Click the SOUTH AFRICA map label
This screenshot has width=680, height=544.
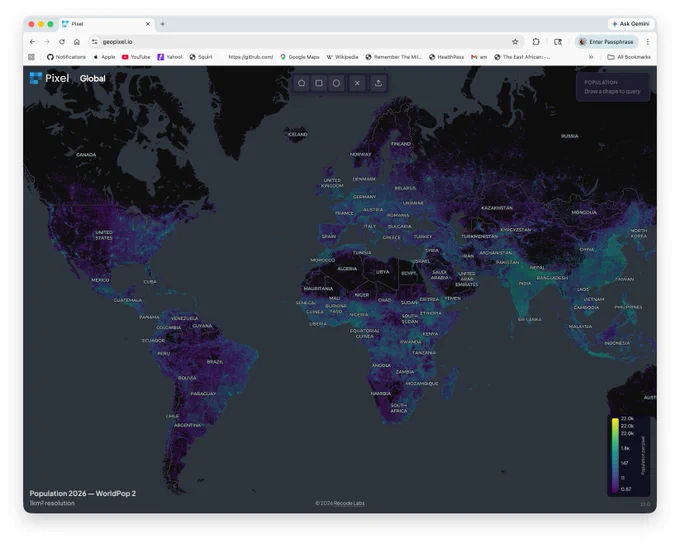pos(399,408)
